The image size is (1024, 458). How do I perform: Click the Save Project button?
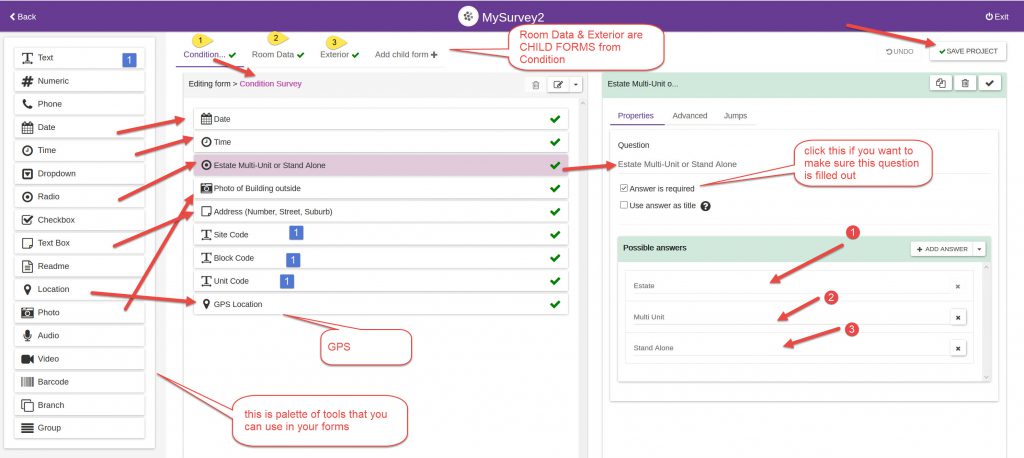[967, 51]
